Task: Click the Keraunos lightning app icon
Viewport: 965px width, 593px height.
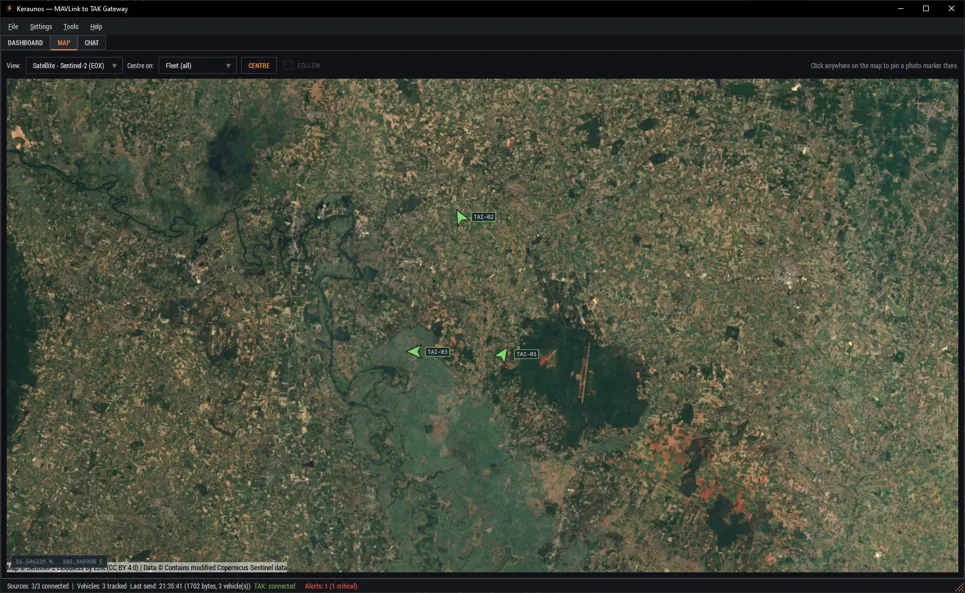Action: 9,9
